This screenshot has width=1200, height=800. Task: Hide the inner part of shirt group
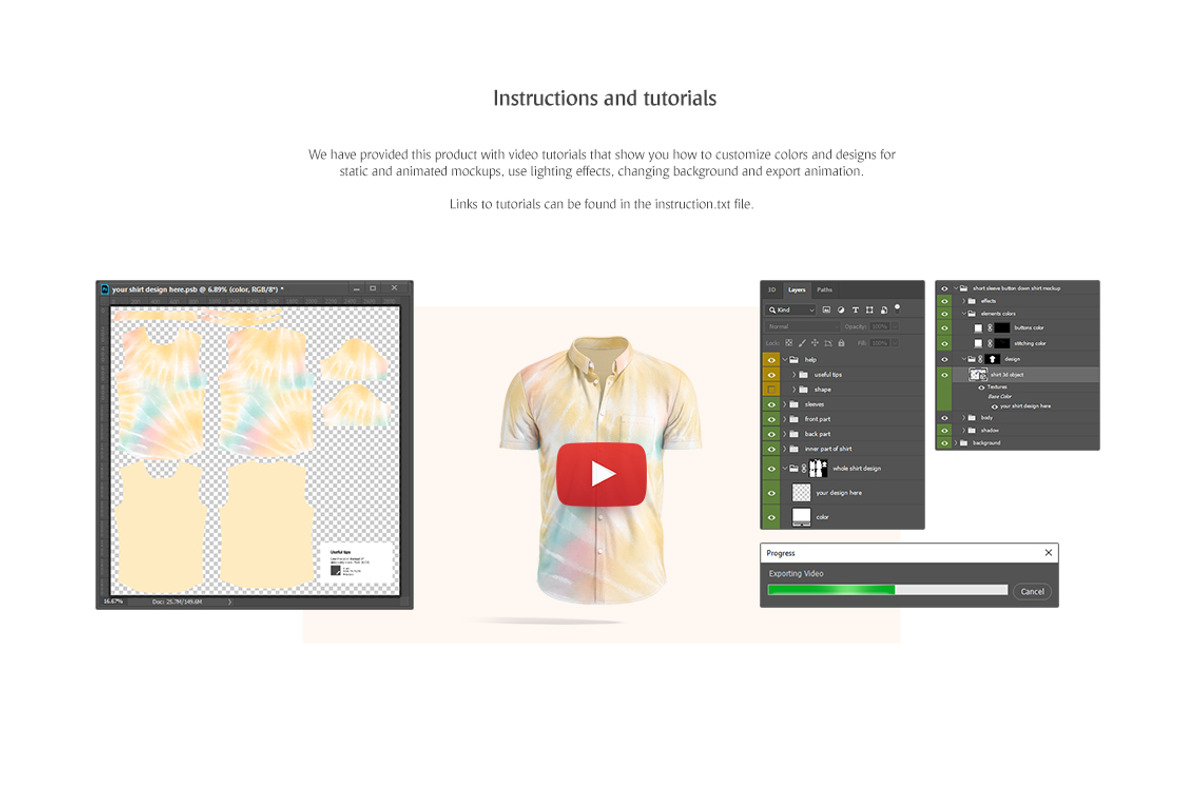[x=772, y=449]
